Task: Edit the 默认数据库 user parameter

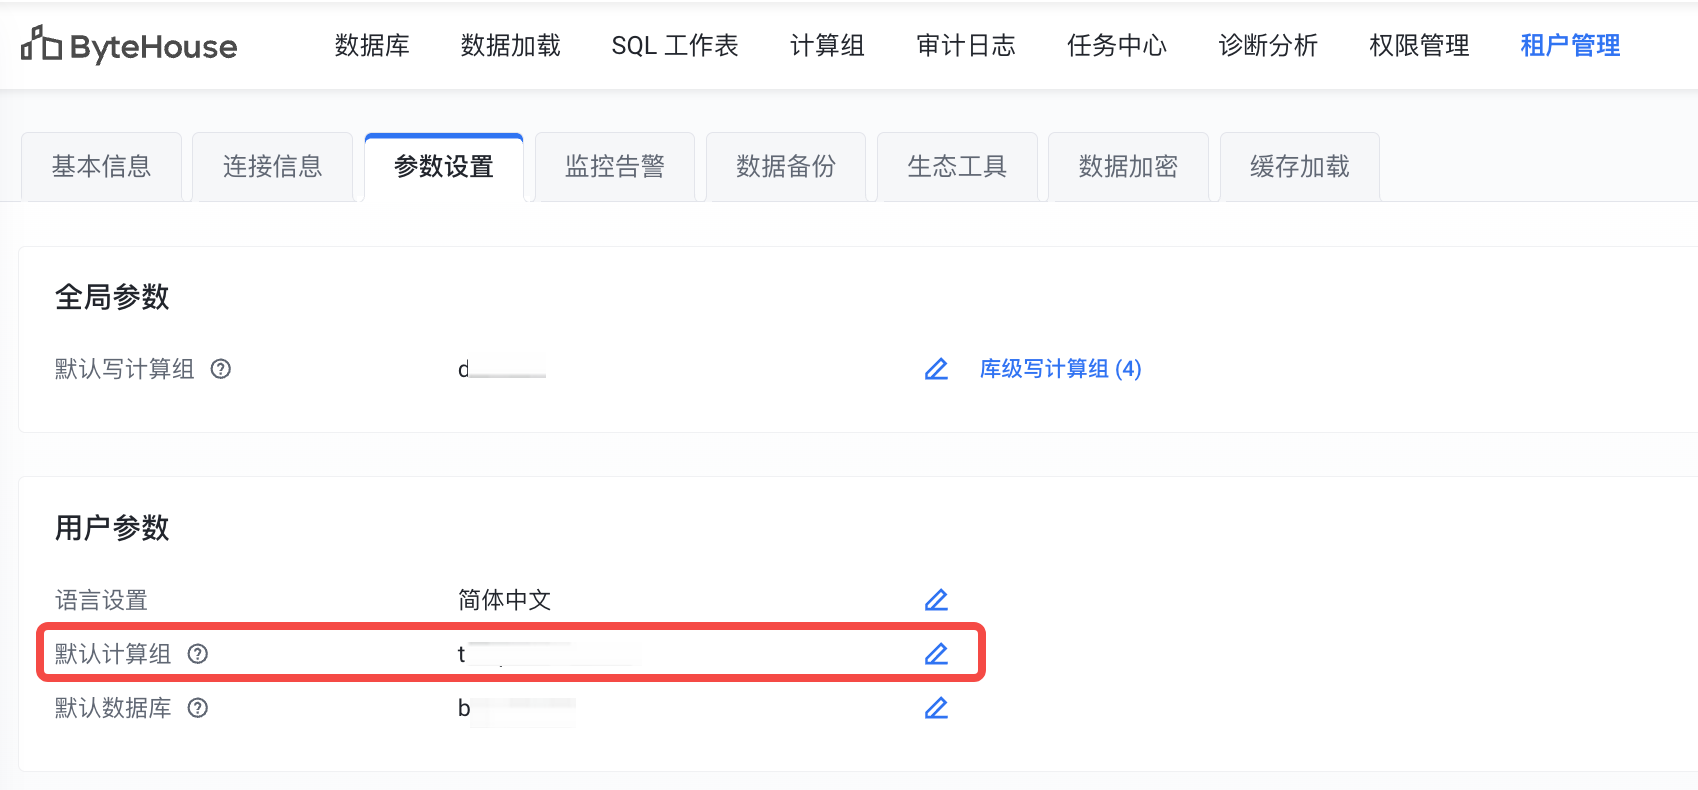Action: click(x=936, y=708)
